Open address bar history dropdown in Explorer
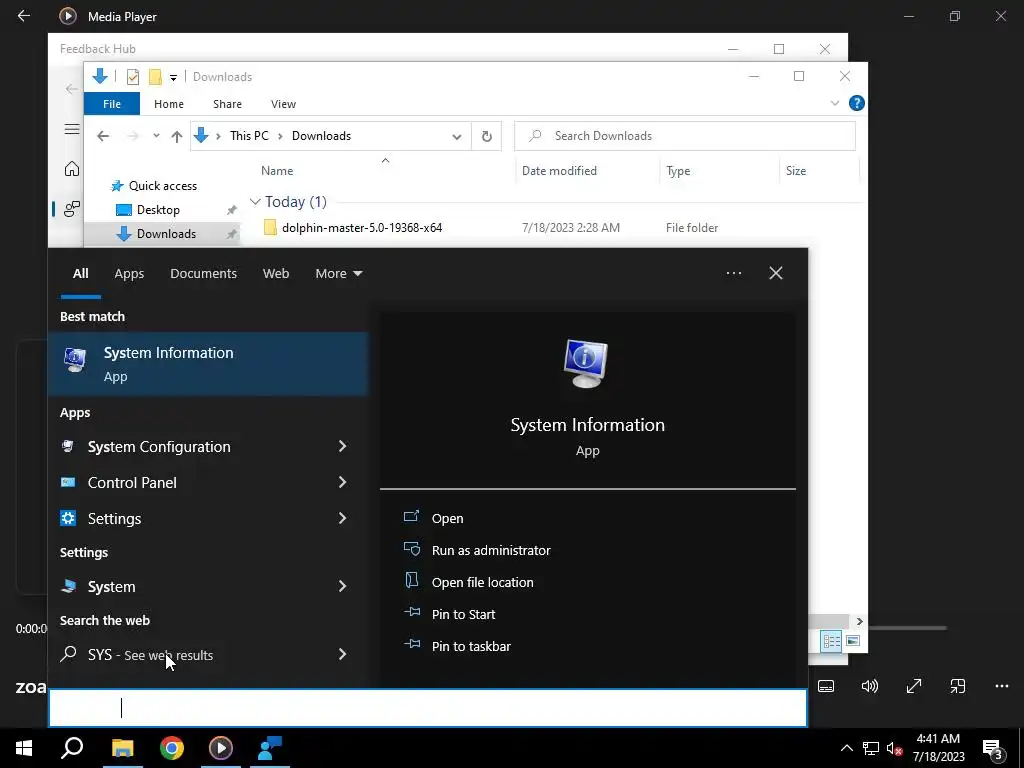 456,136
